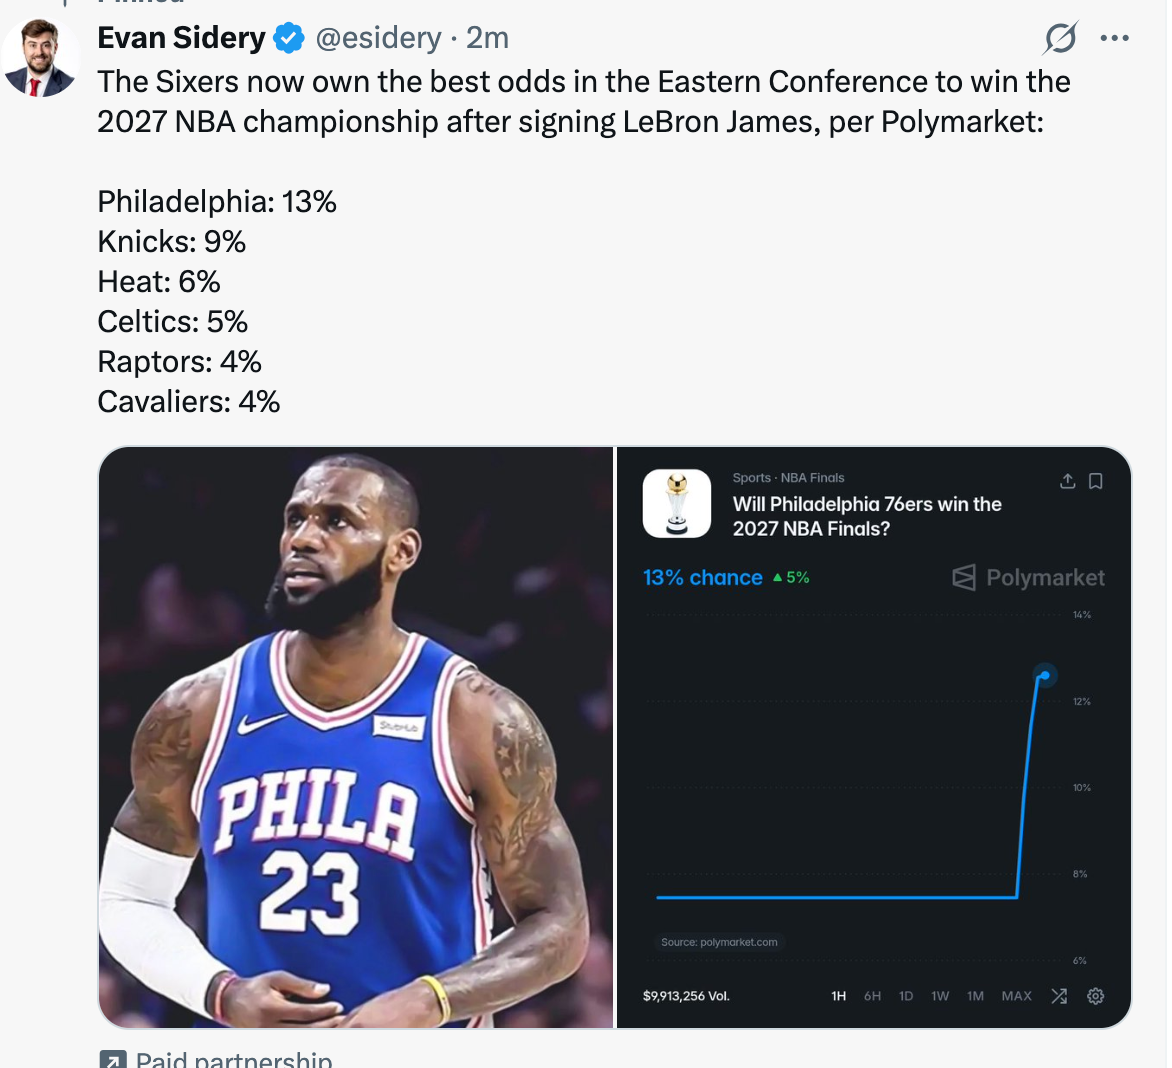Click the NBA trophy market icon
The image size is (1172, 1068).
pyautogui.click(x=676, y=503)
